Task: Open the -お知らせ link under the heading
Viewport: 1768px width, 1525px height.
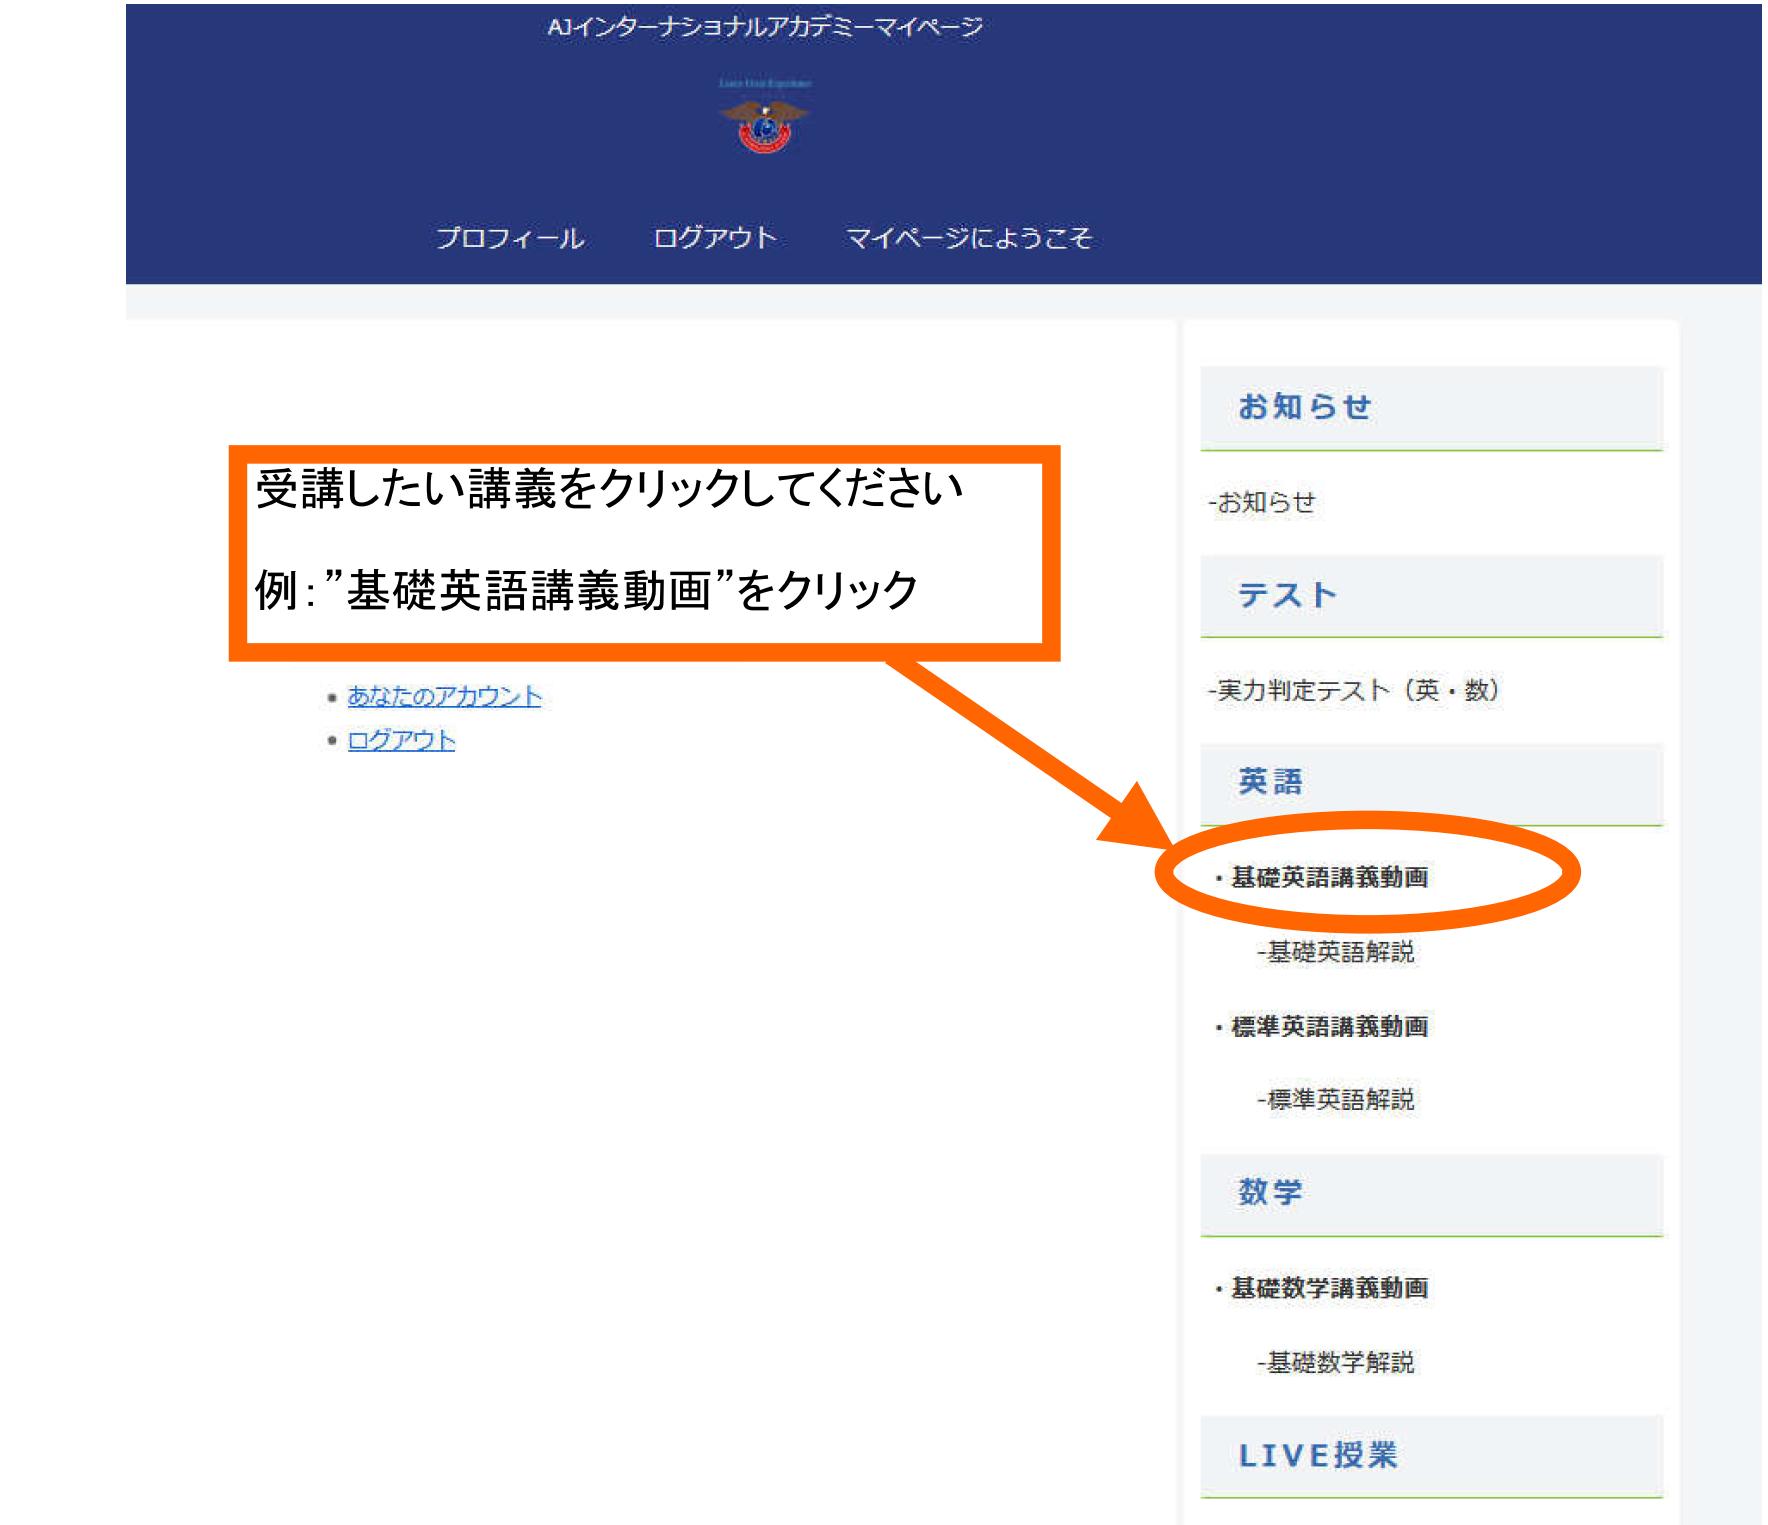Action: [1262, 502]
